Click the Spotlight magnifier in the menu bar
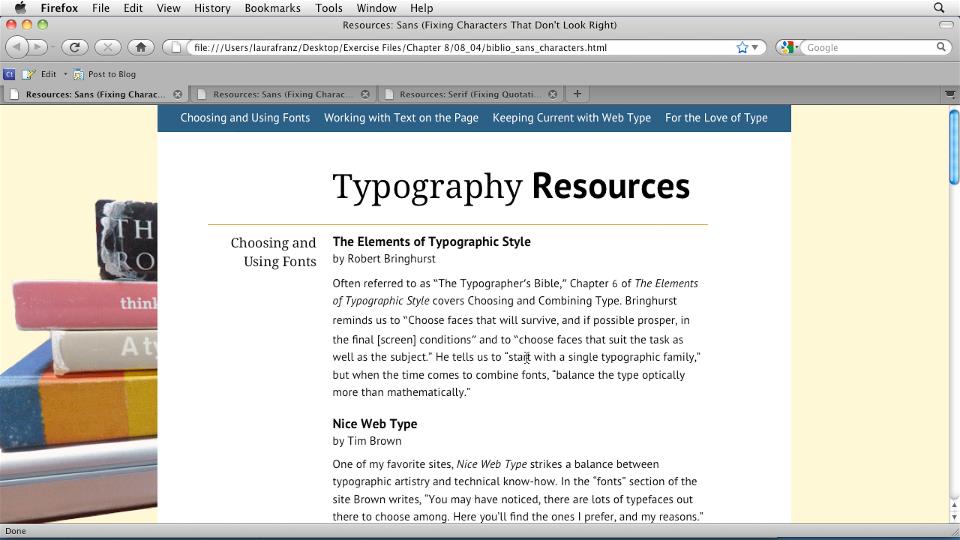Screen dimensions: 960x540 tap(939, 8)
